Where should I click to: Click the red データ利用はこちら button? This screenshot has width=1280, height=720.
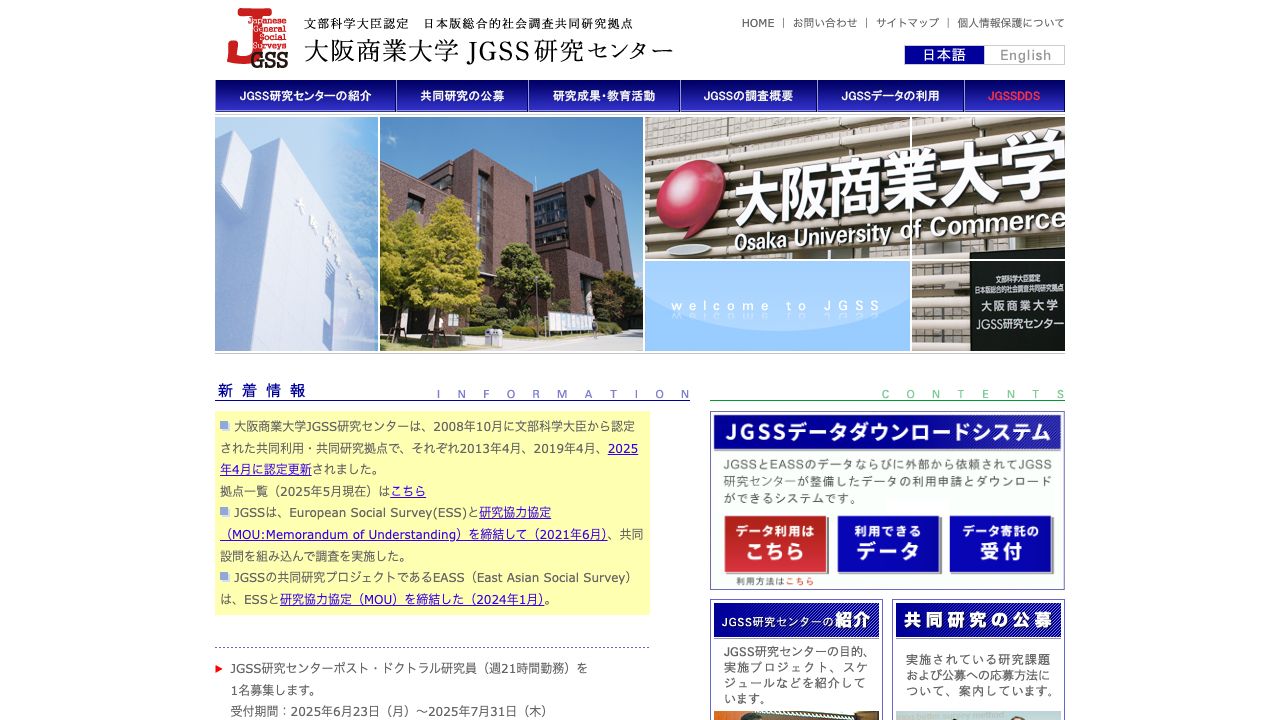pyautogui.click(x=775, y=544)
